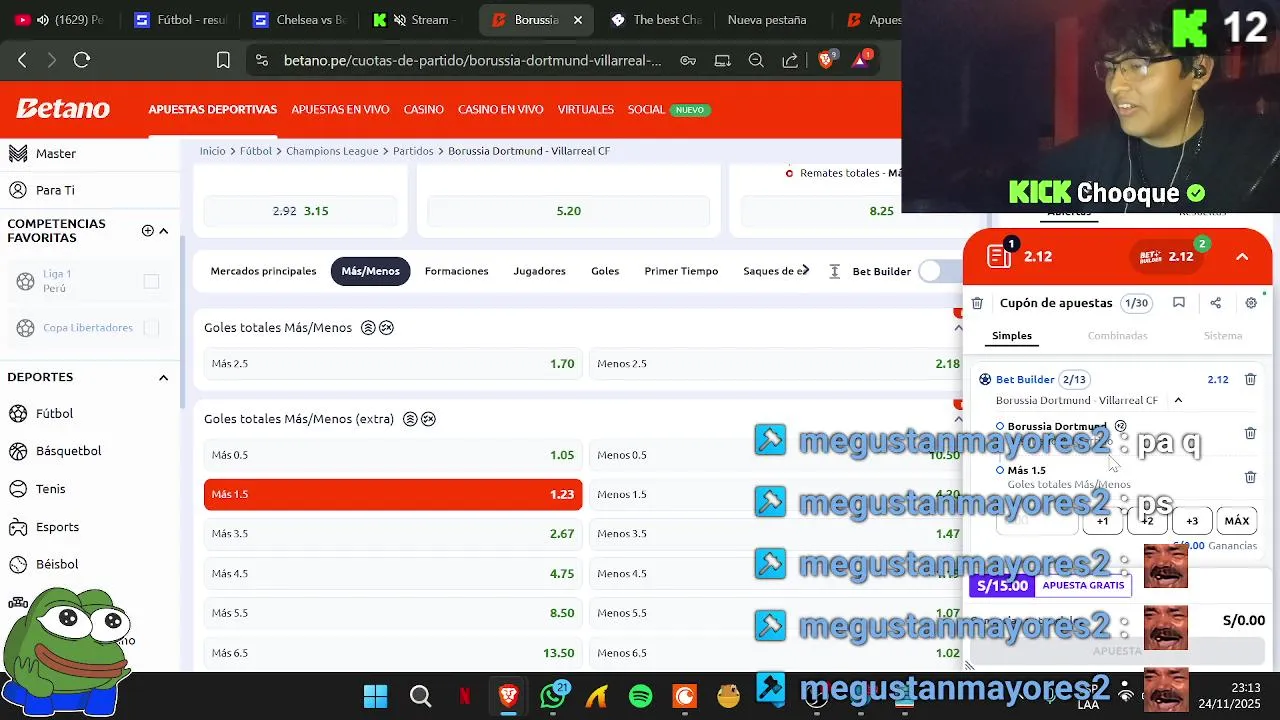Collapse Goles totales Más/Menos (extra) market
Screen dimensions: 1280x720
958,419
